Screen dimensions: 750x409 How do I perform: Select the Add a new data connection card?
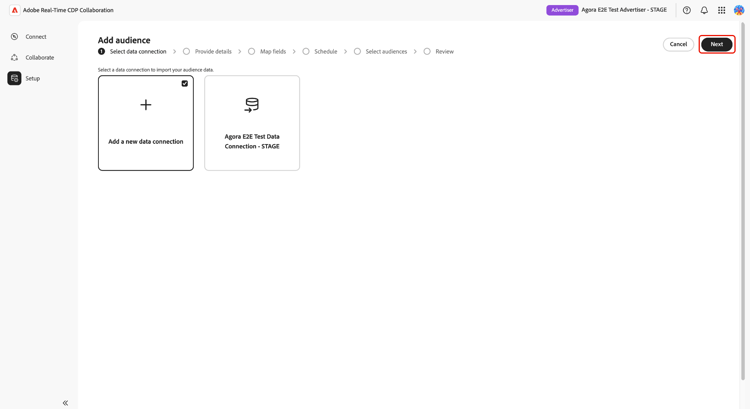click(x=146, y=123)
